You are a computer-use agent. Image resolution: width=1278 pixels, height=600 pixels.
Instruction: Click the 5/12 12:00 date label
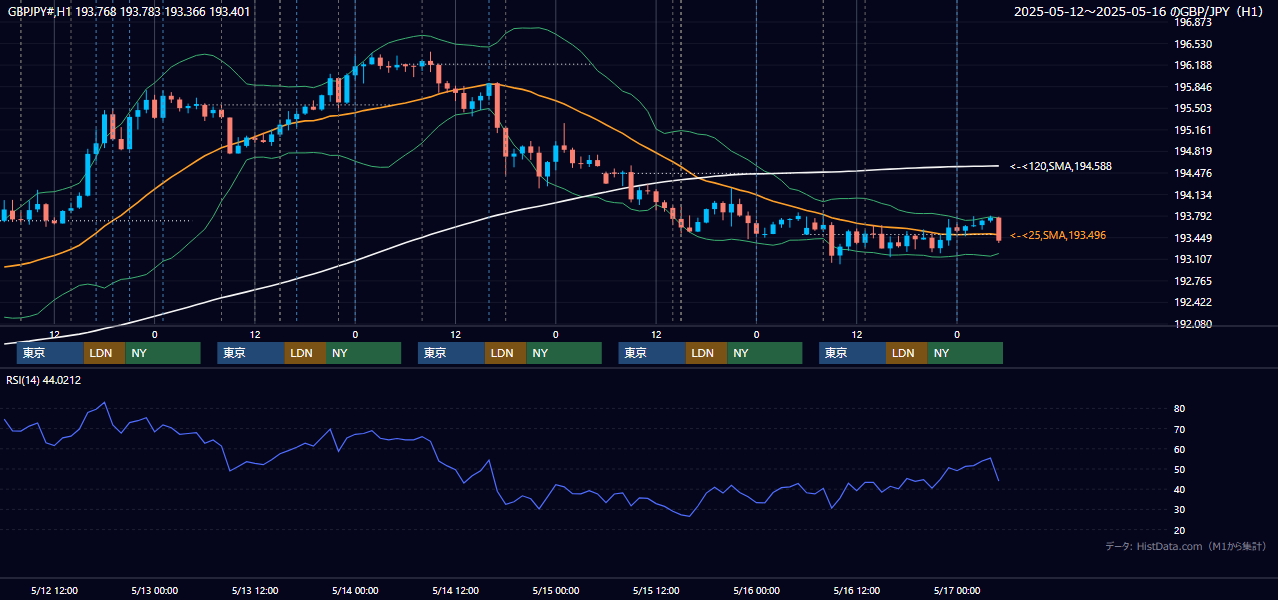coord(55,591)
